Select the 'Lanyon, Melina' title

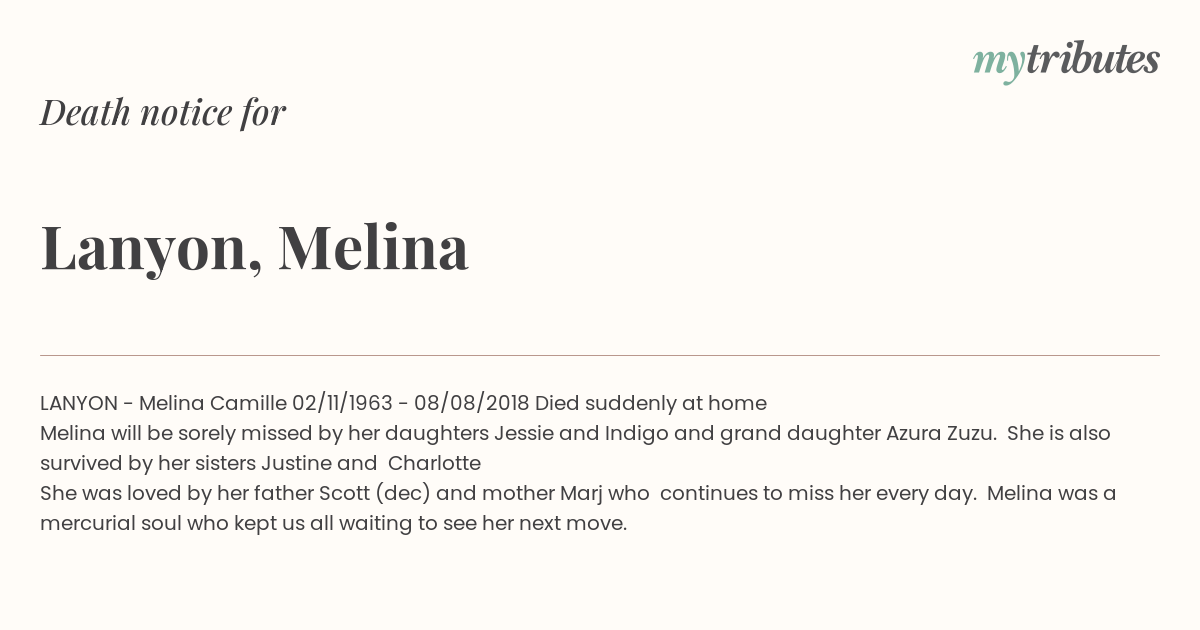tap(255, 248)
